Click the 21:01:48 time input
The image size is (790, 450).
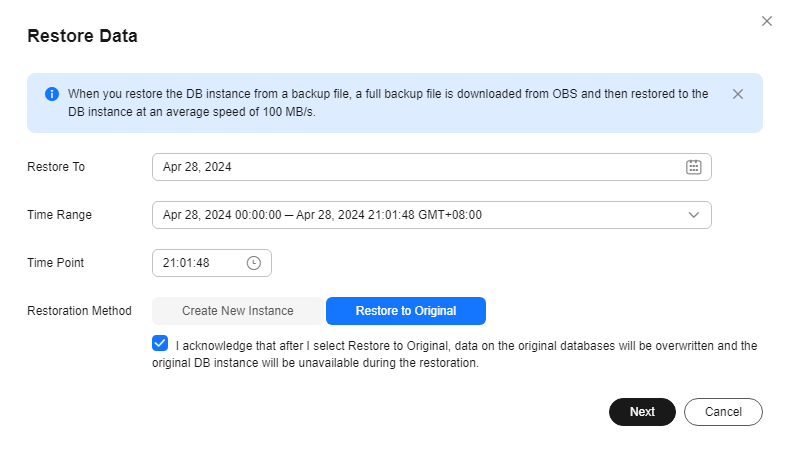click(x=200, y=263)
